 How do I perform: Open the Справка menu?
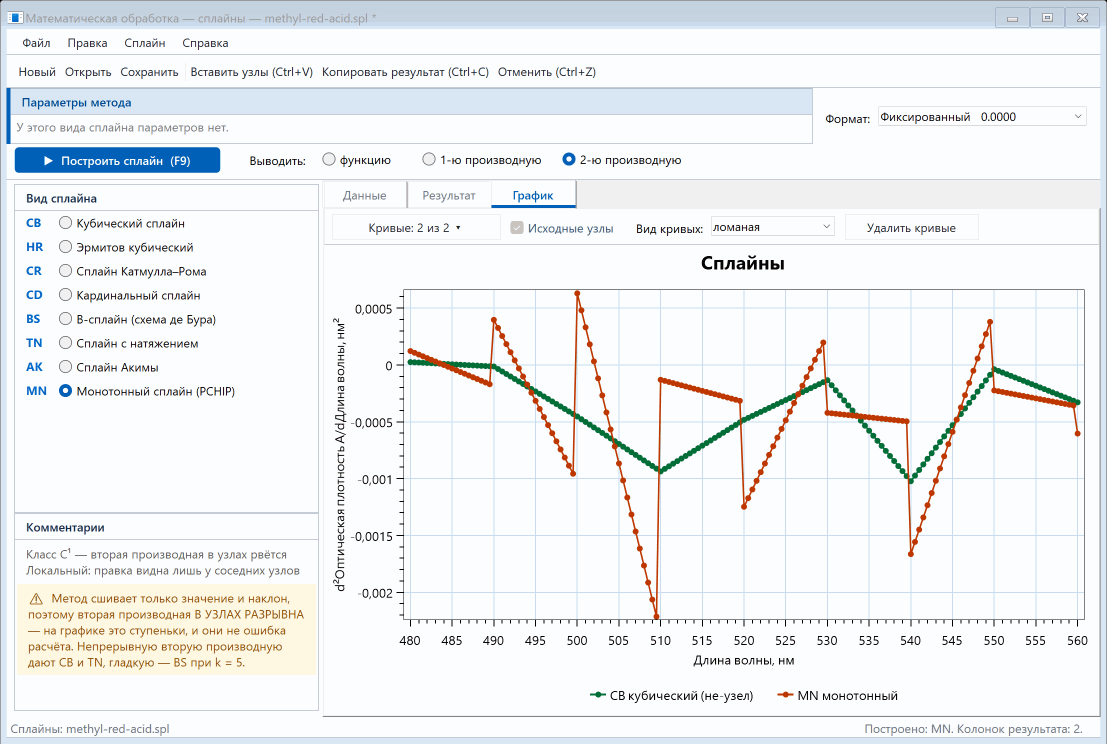tap(205, 43)
